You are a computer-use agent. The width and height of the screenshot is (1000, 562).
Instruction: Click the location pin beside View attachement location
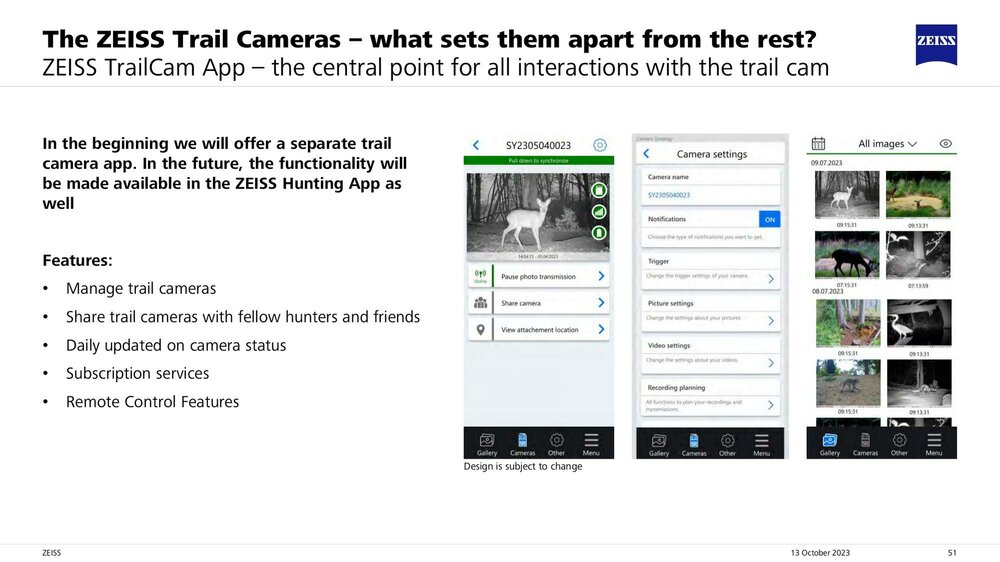click(x=480, y=329)
